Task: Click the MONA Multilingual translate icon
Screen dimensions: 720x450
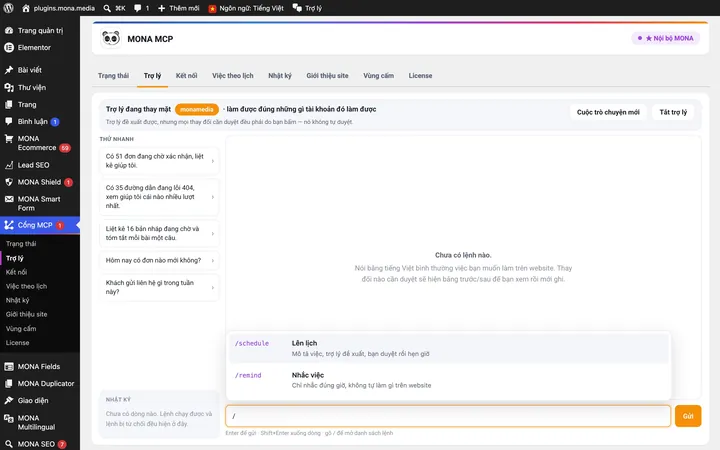Action: tap(9, 418)
